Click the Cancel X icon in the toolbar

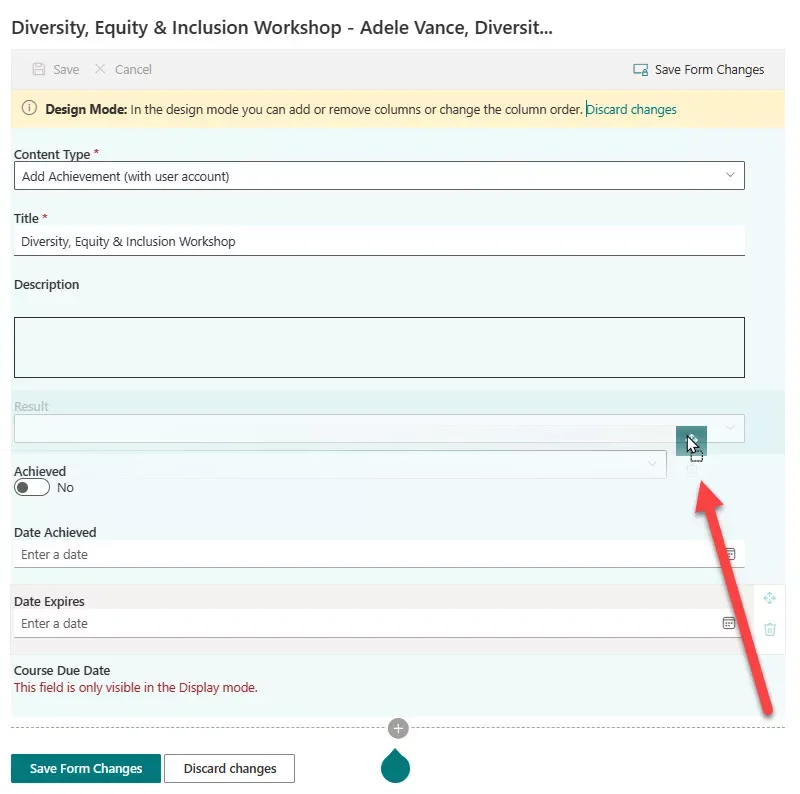point(100,70)
